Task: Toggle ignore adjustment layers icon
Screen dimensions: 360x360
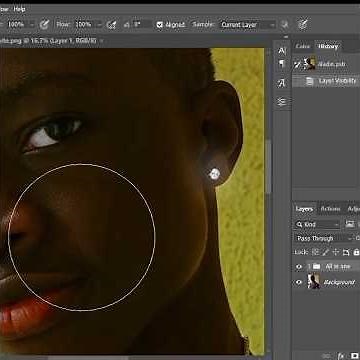Action: click(284, 24)
